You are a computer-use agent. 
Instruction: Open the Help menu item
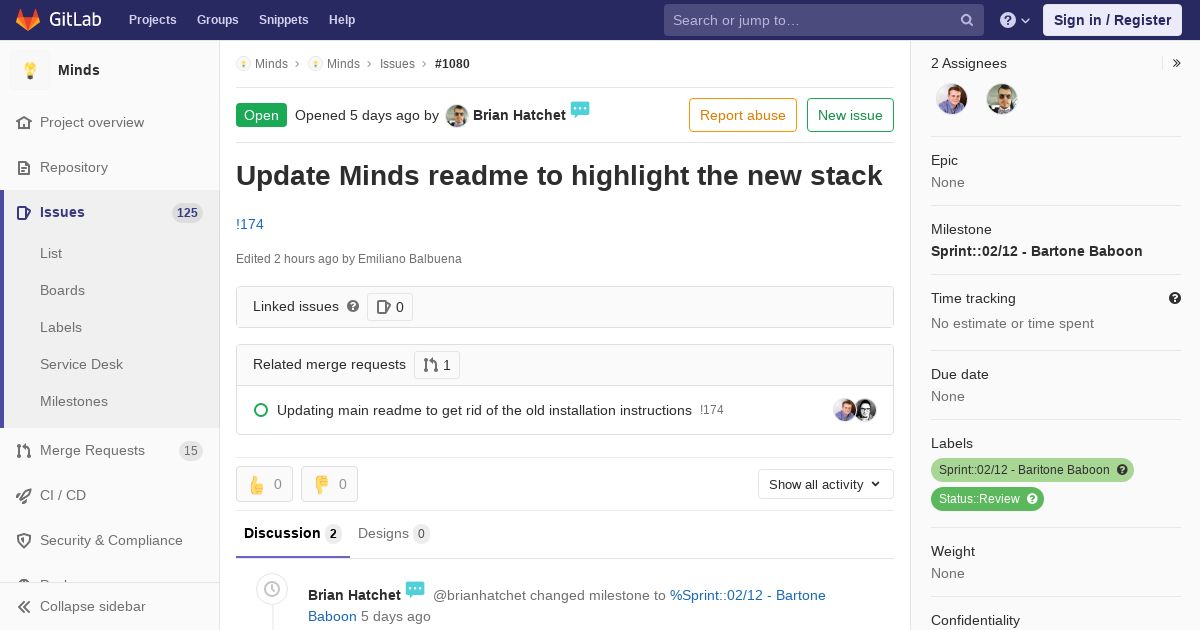pyautogui.click(x=342, y=20)
